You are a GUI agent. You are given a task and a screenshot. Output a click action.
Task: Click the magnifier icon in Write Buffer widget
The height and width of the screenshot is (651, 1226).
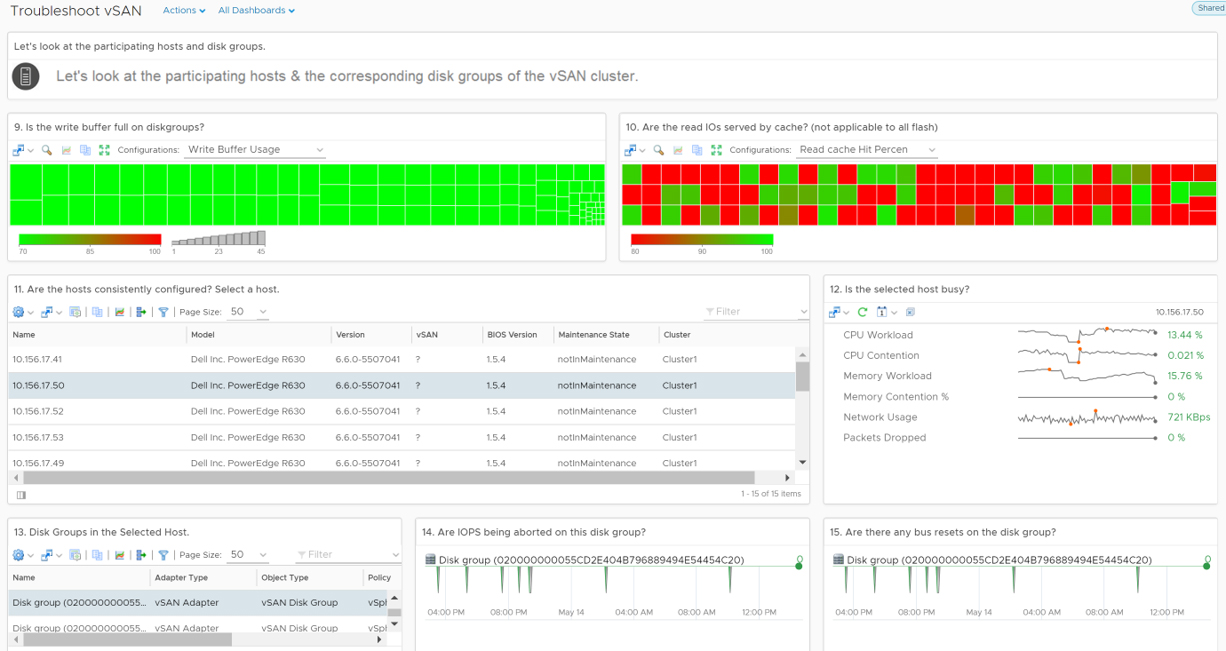click(x=46, y=150)
